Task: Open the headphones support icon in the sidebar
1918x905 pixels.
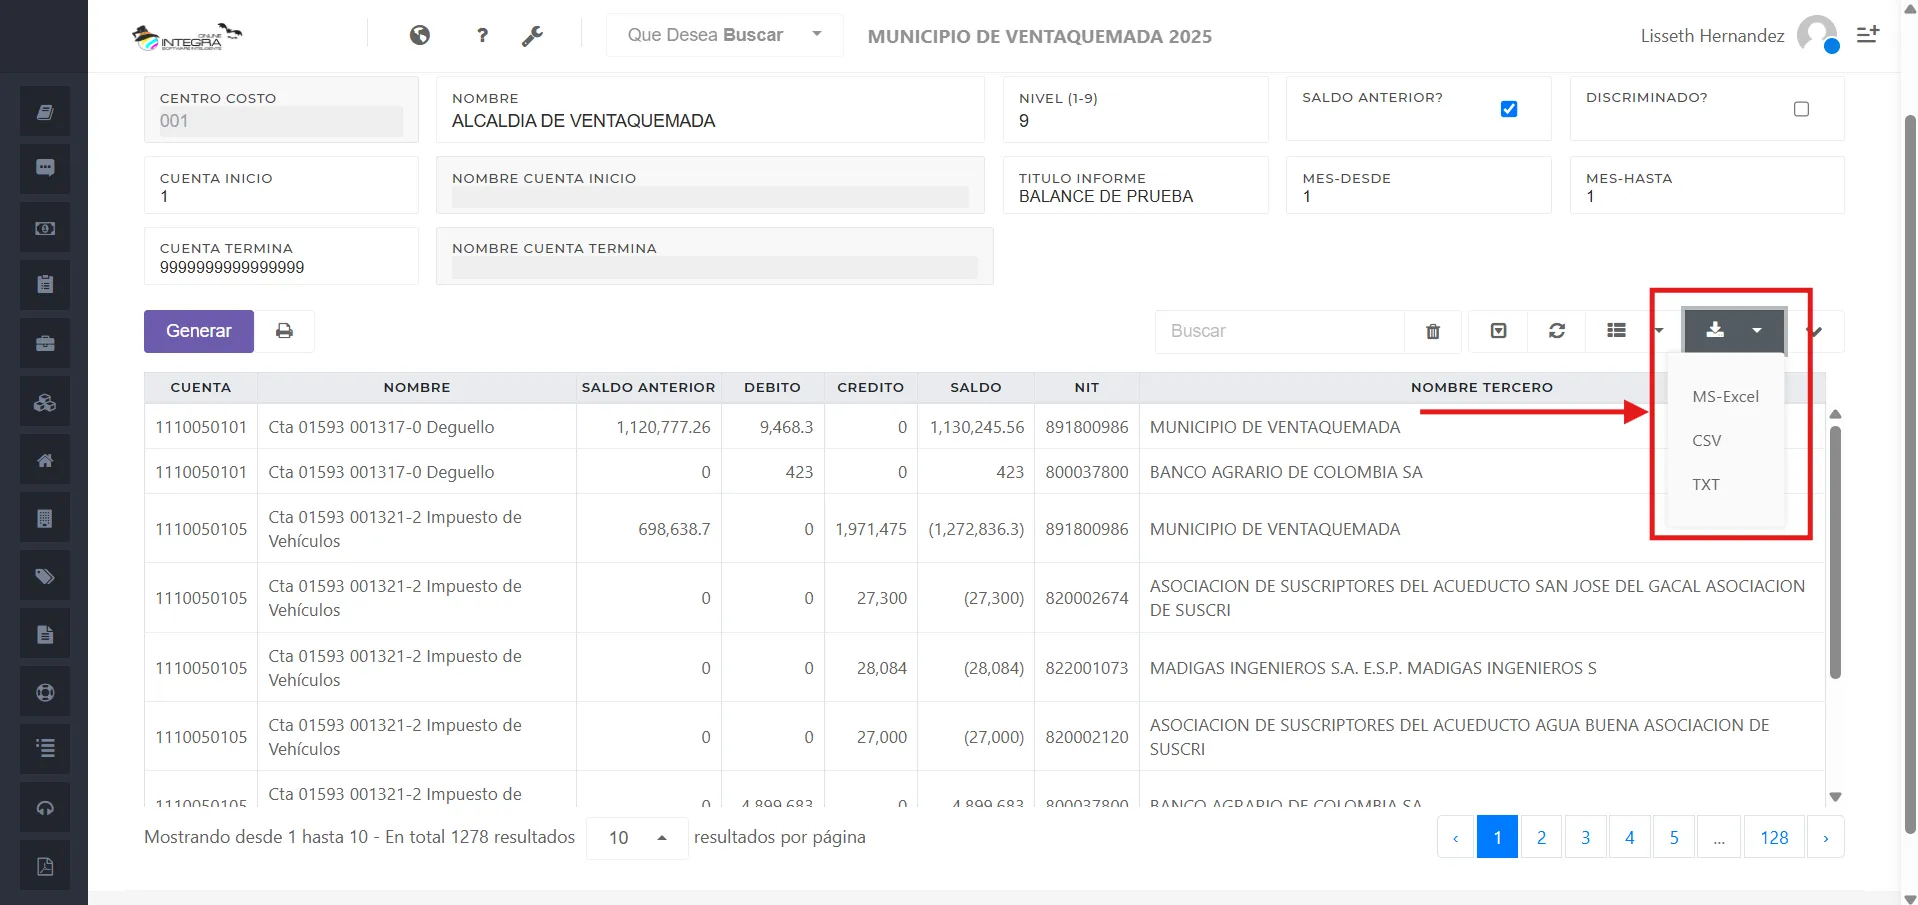Action: coord(44,807)
